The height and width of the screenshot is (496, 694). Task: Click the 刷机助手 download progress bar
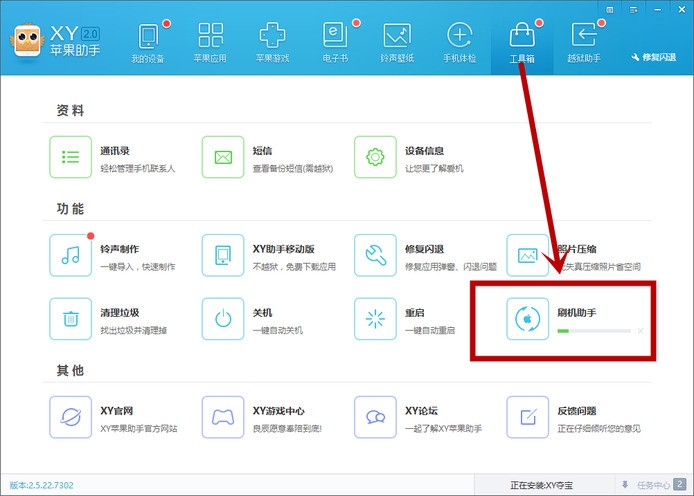point(594,331)
